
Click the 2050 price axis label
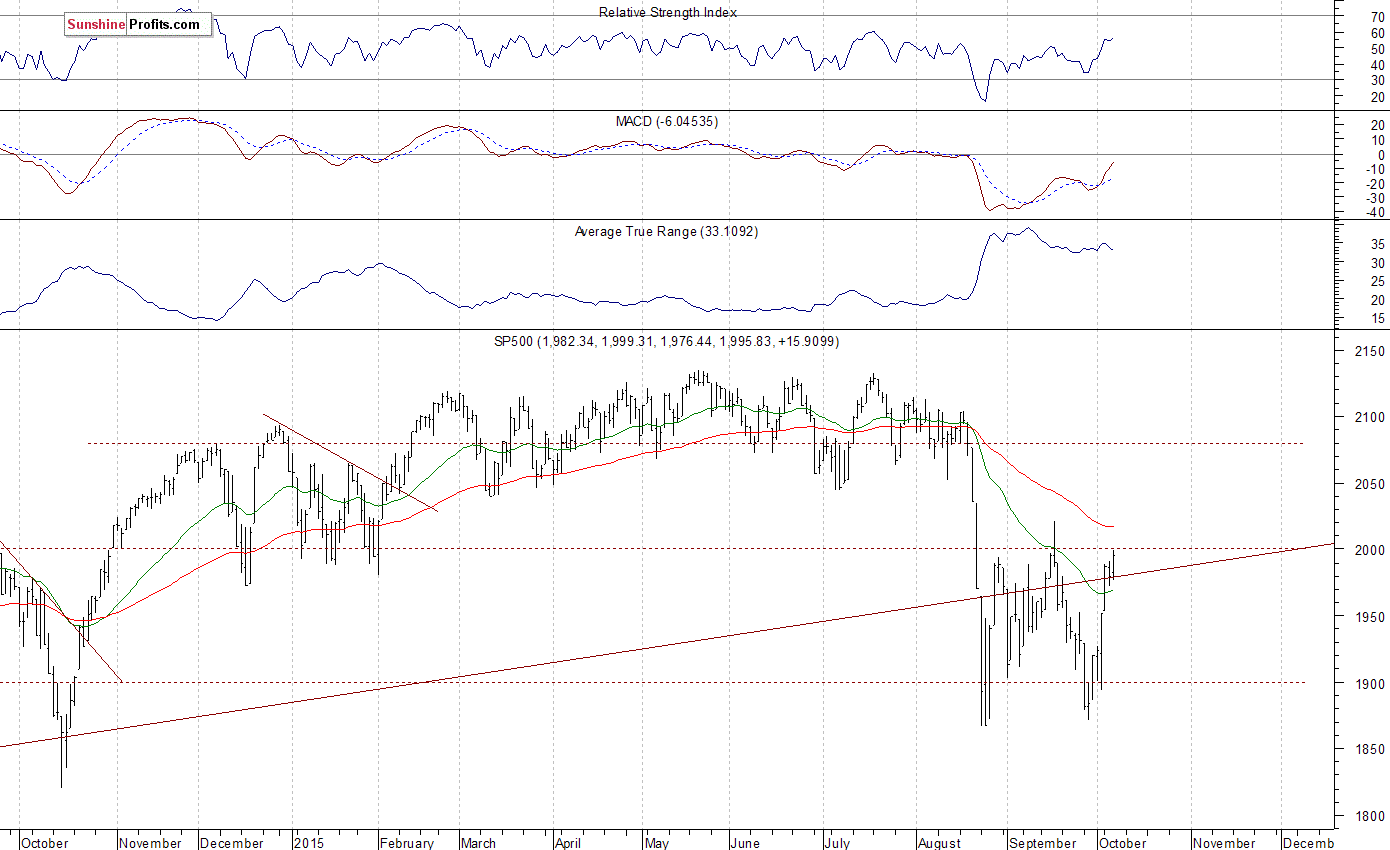(x=1370, y=484)
